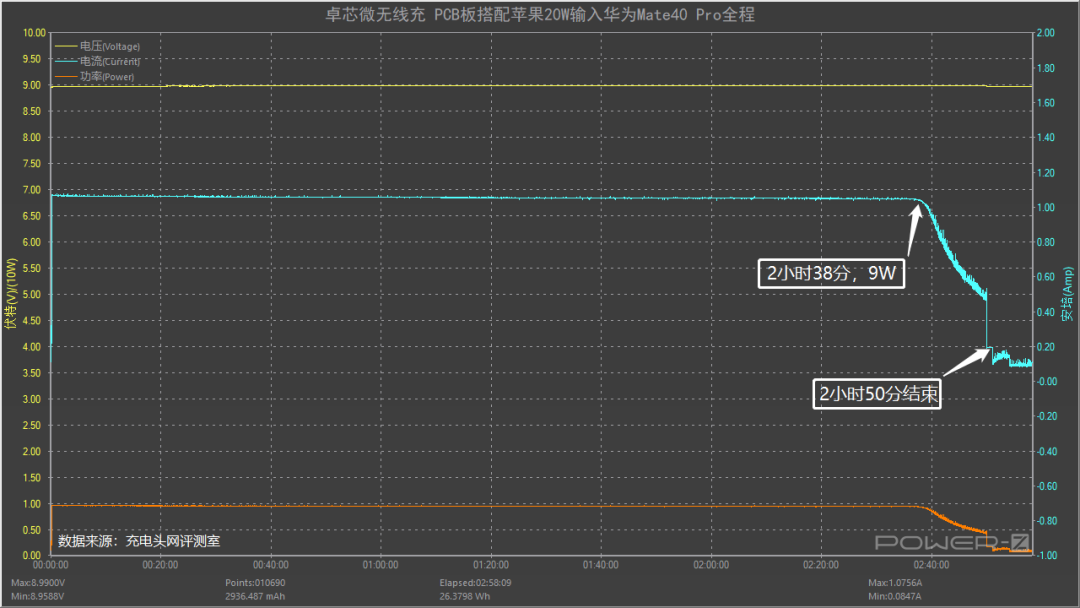Viewport: 1080px width, 608px height.
Task: Click the 1.60 tick on the ampere axis
Action: click(1046, 103)
